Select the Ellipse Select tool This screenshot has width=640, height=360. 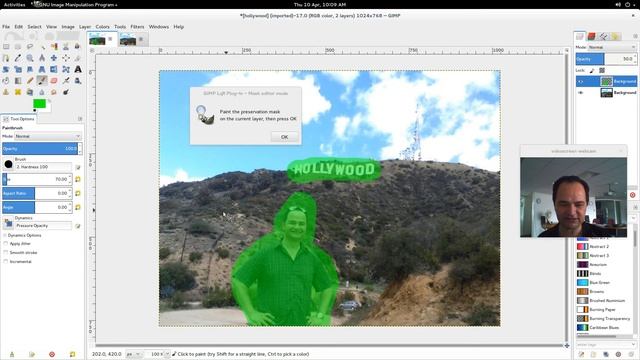(x=18, y=47)
